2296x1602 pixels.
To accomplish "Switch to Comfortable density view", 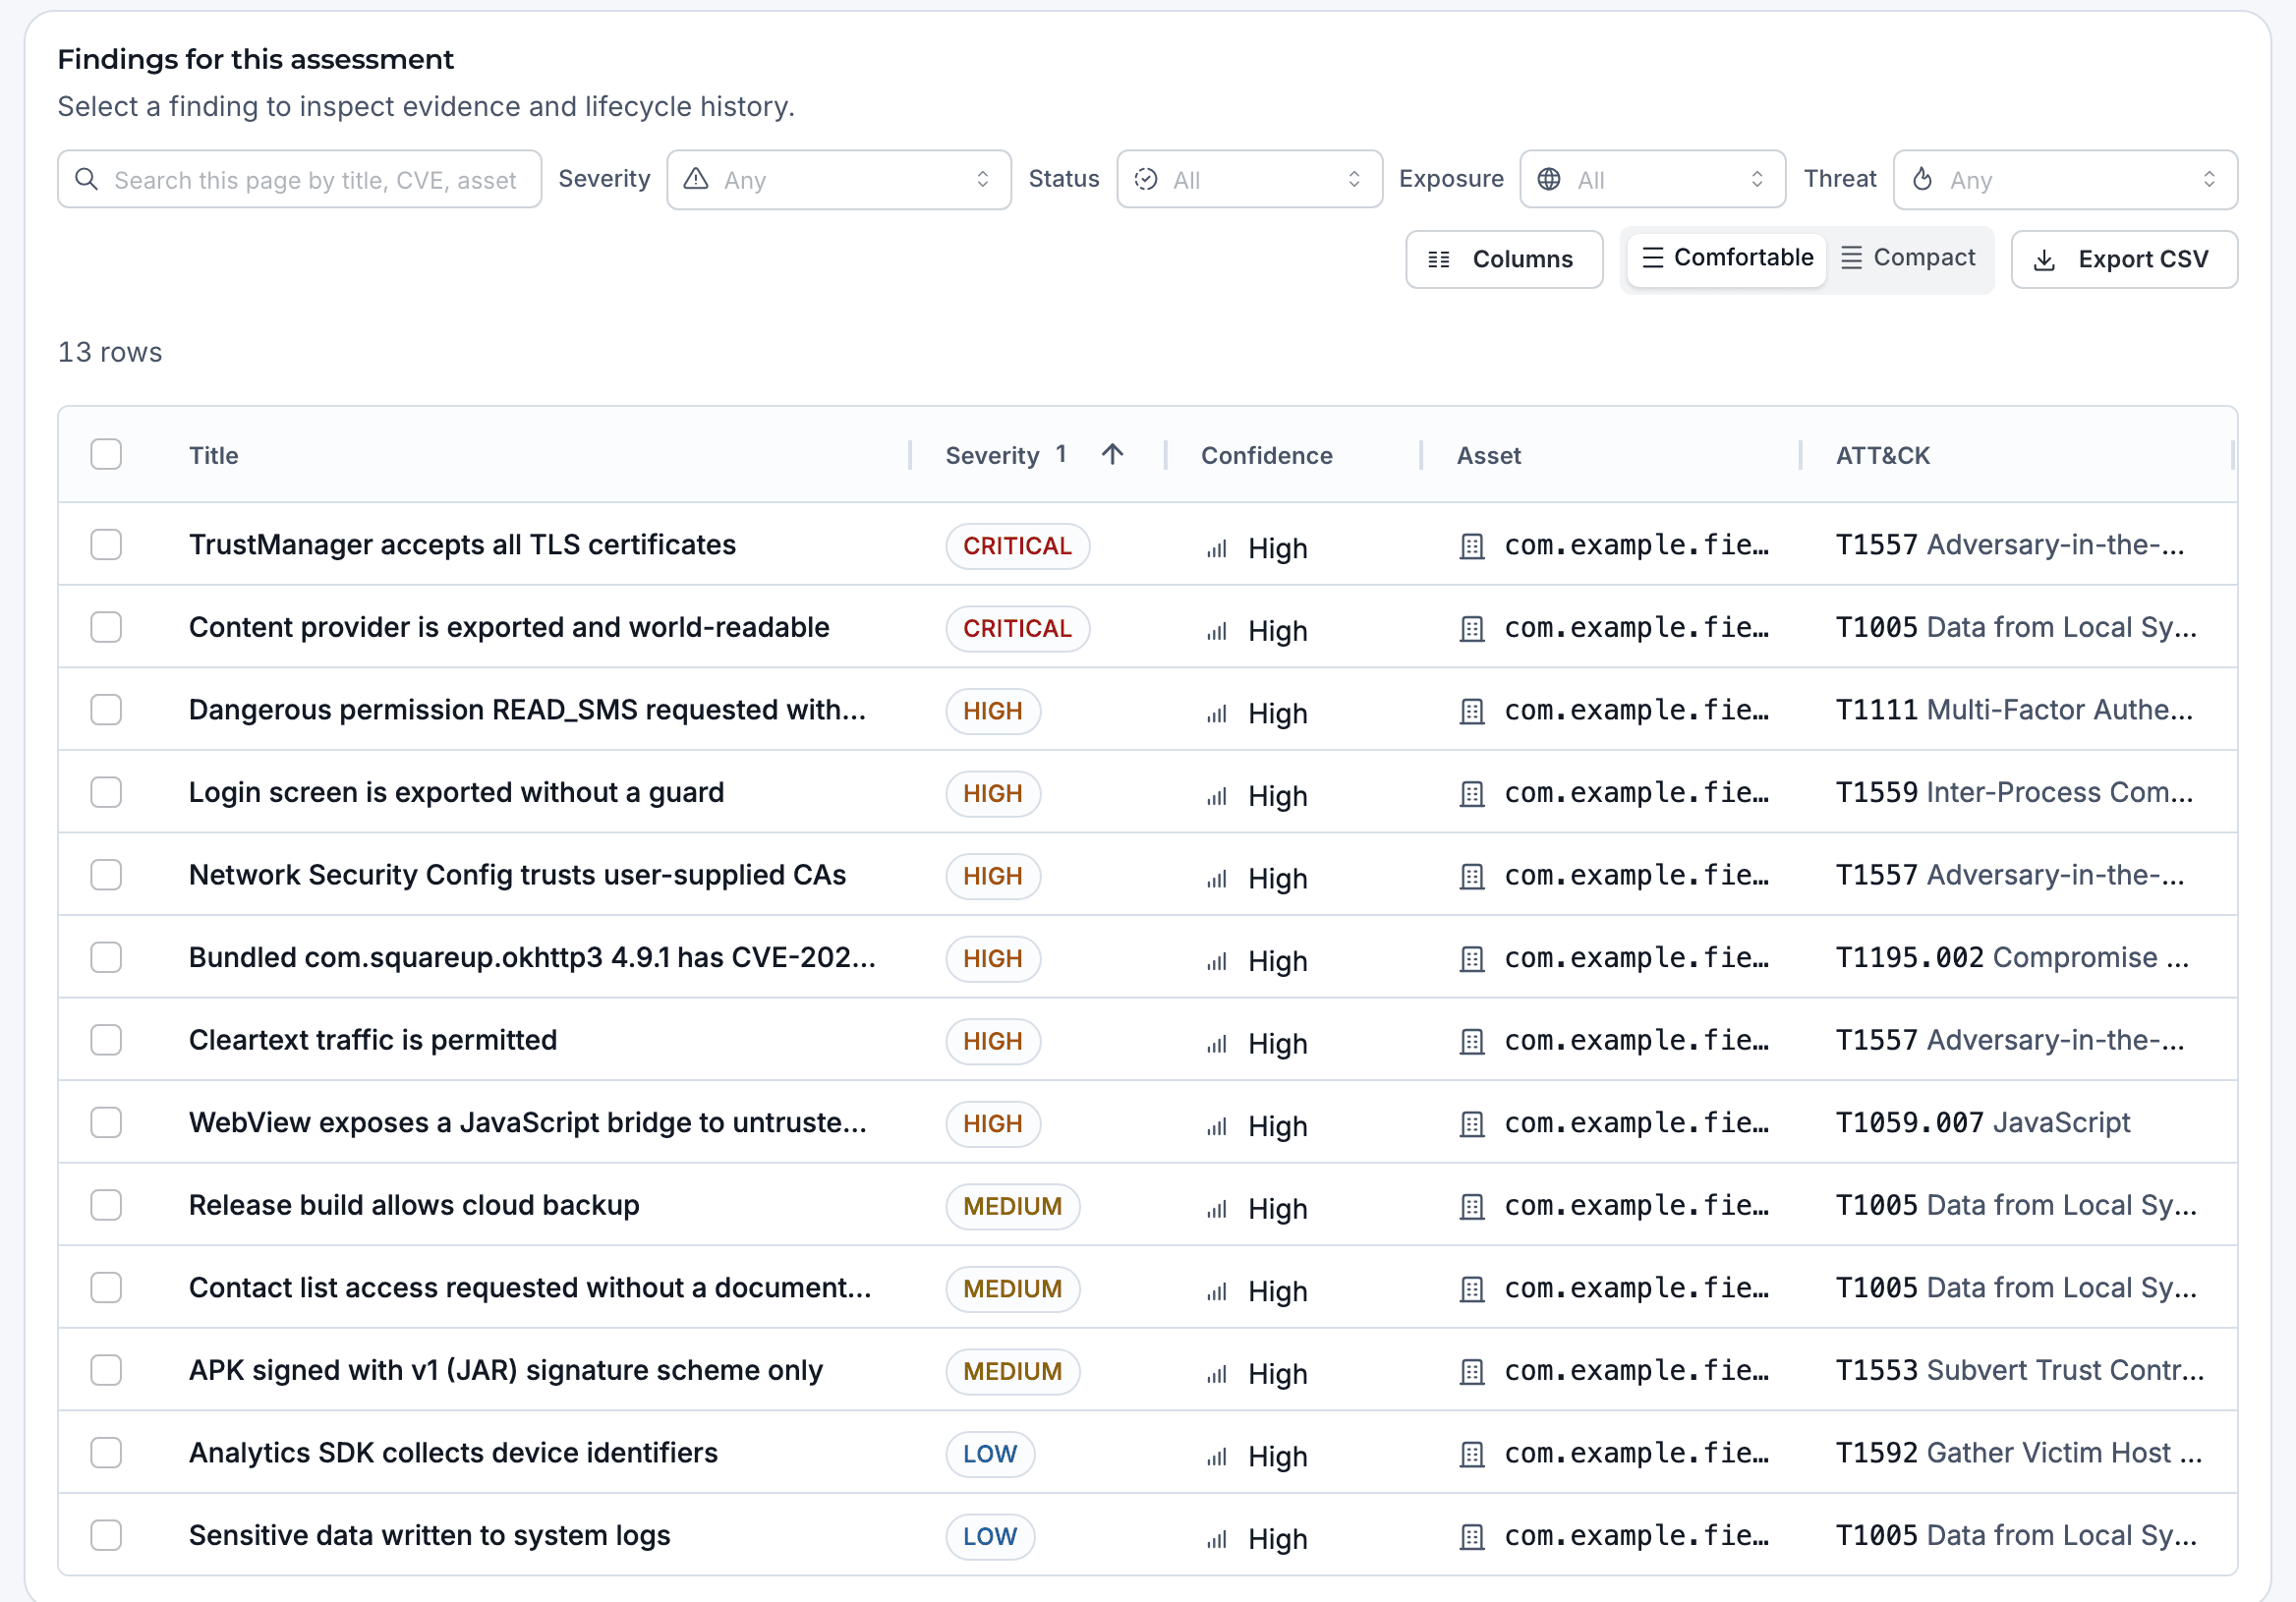I will [1727, 258].
